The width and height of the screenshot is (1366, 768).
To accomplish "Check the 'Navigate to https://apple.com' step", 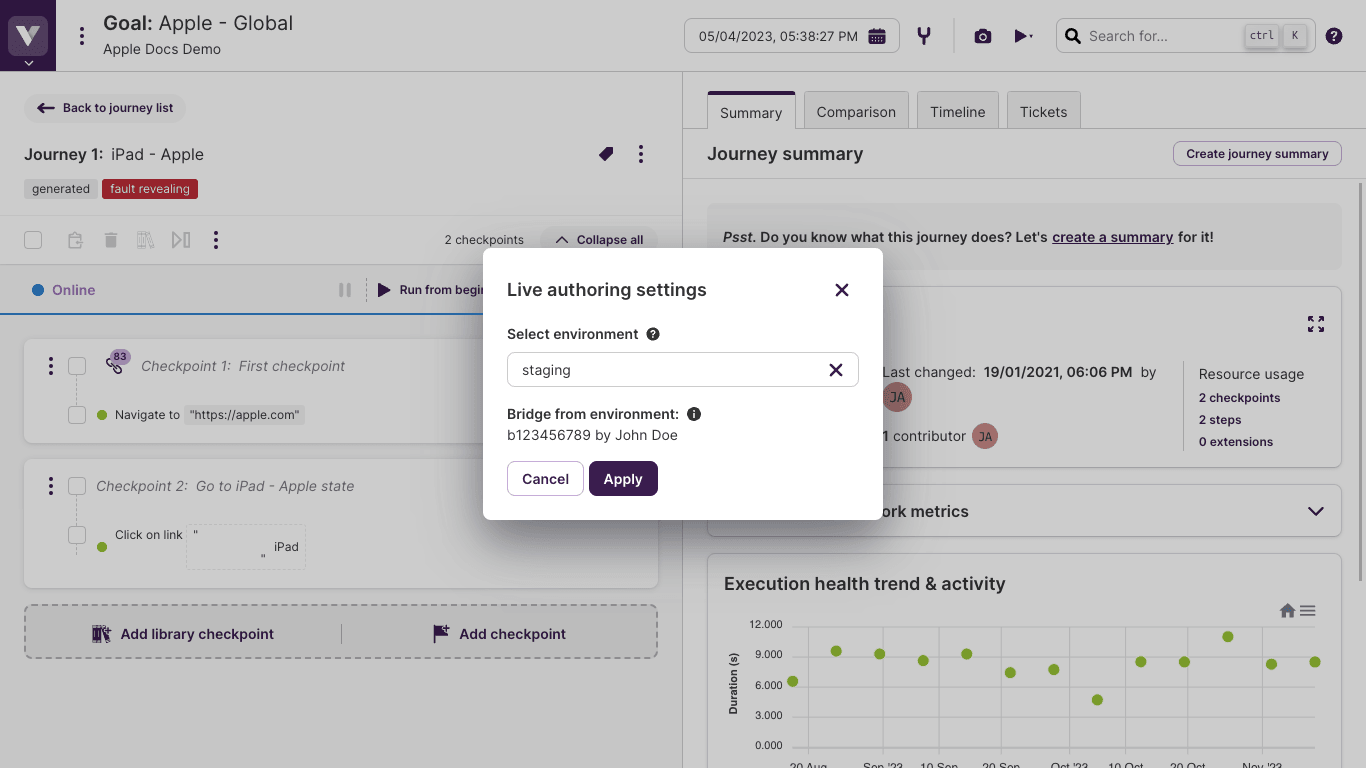I will click(x=77, y=415).
